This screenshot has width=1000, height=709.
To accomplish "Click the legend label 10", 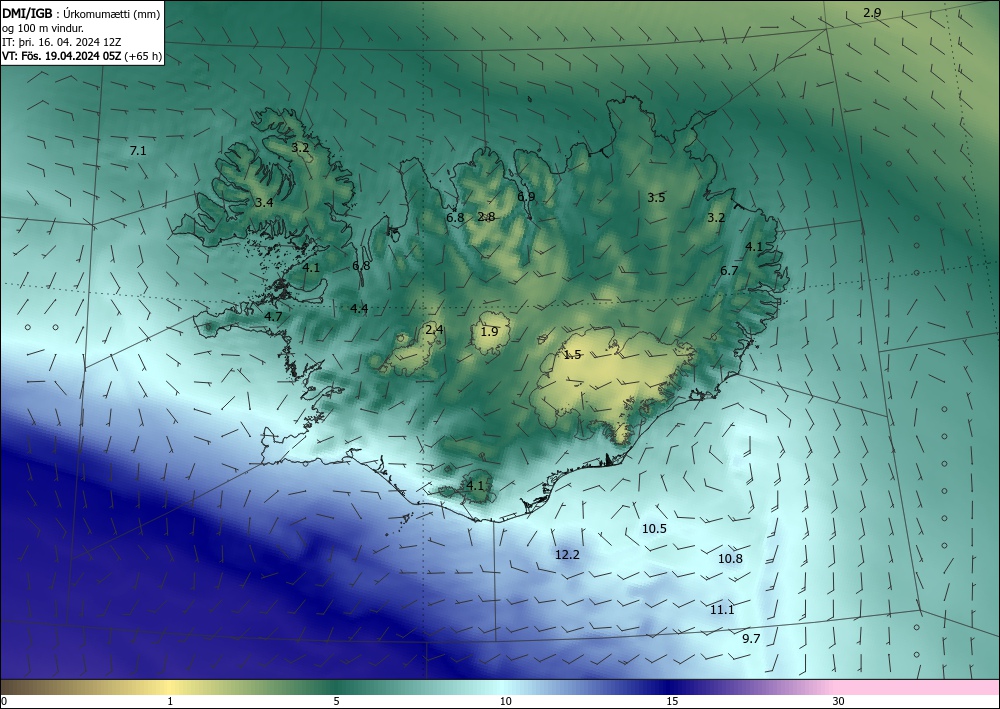I will 505,701.
